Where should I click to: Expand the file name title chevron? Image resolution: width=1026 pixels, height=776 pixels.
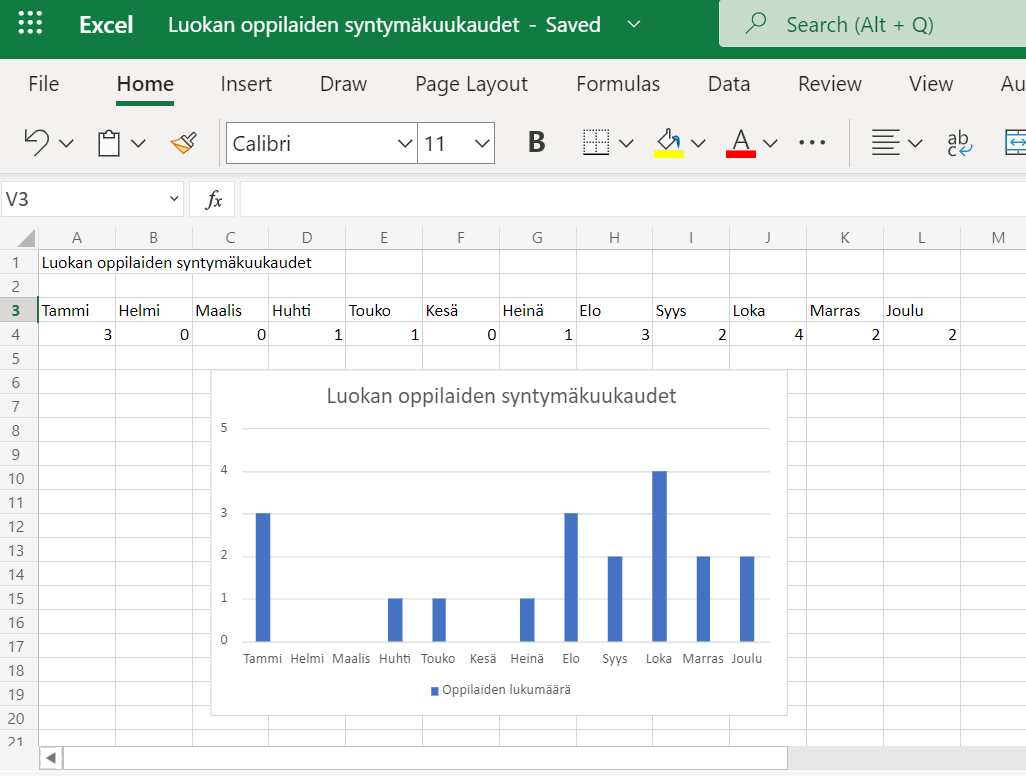(633, 24)
